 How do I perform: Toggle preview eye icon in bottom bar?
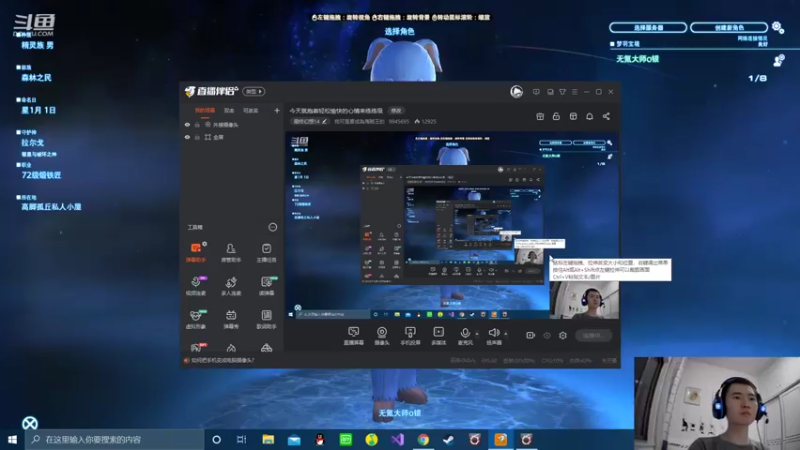pyautogui.click(x=547, y=335)
